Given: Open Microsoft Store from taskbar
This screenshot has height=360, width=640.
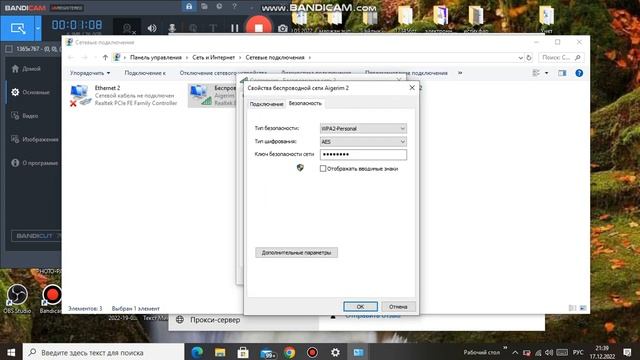Looking at the screenshot, I should 243,352.
